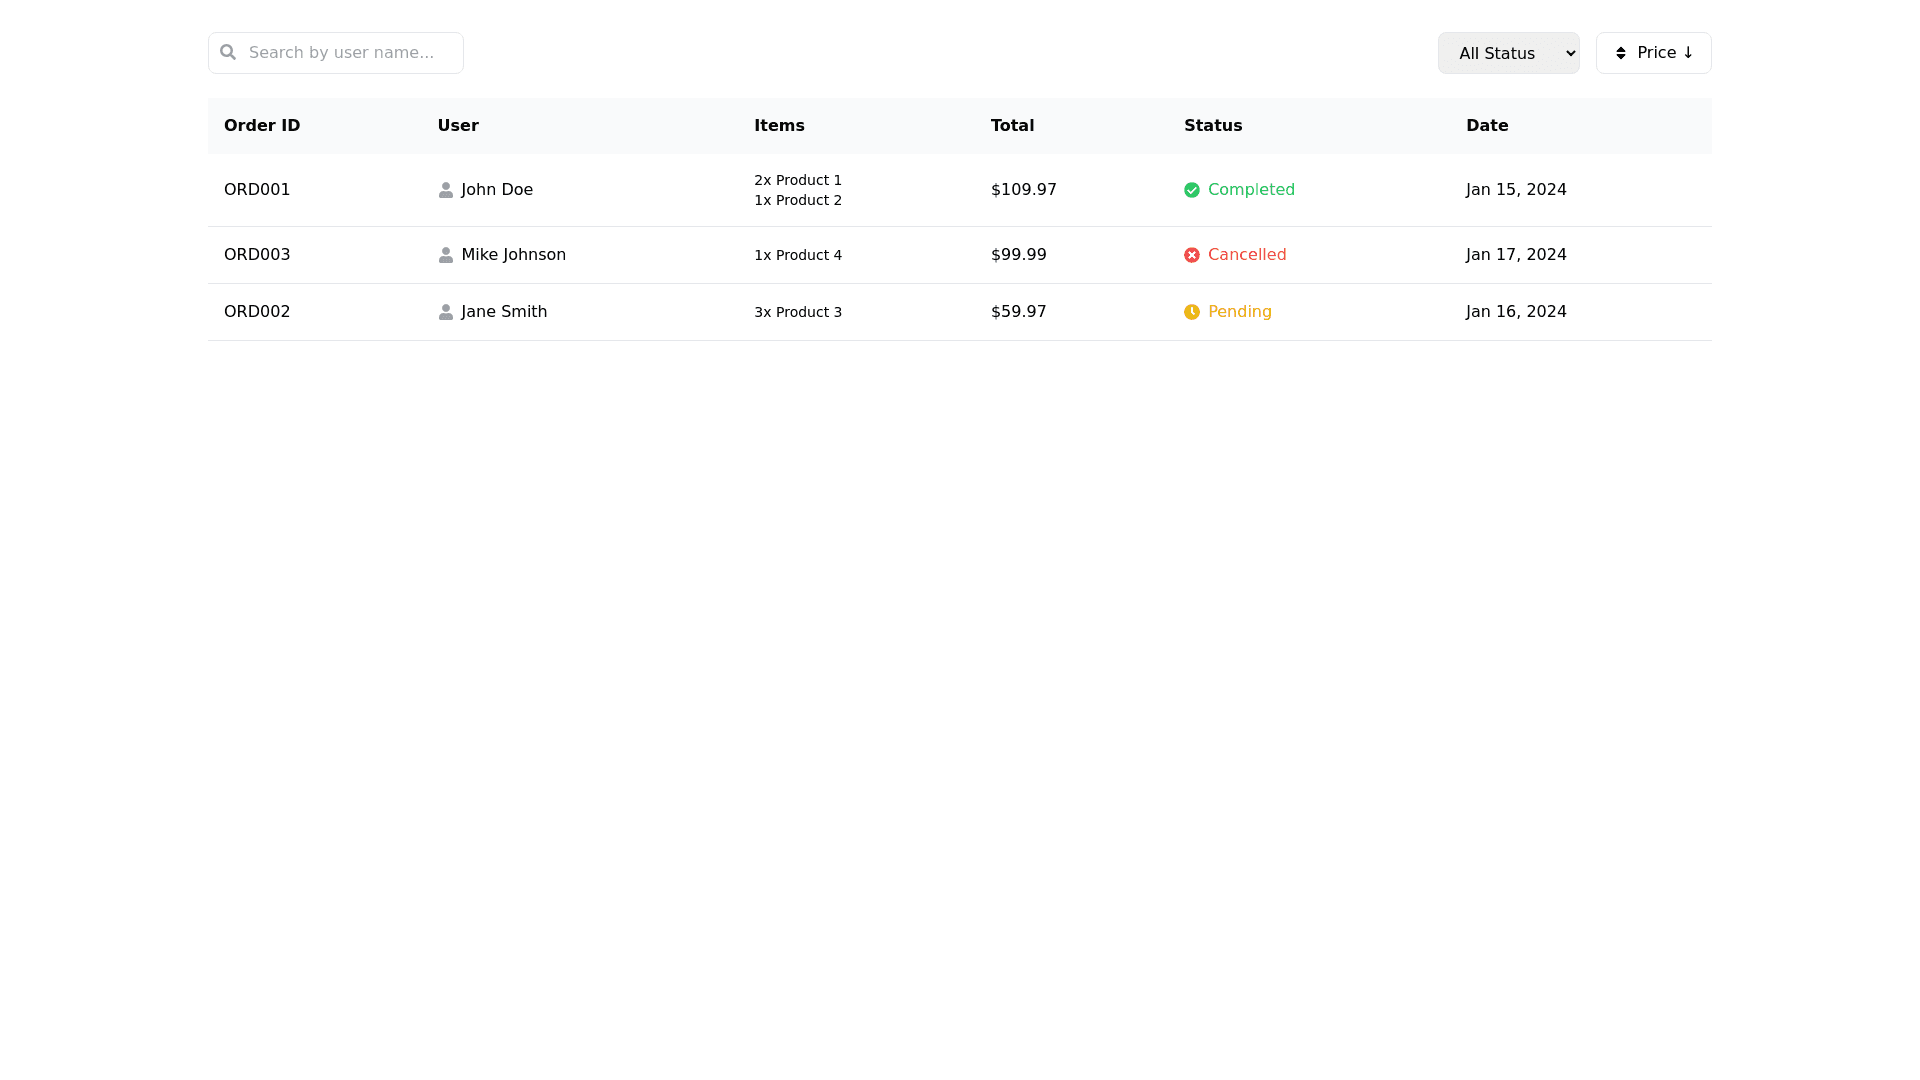Toggle the Price sort button

click(1664, 53)
